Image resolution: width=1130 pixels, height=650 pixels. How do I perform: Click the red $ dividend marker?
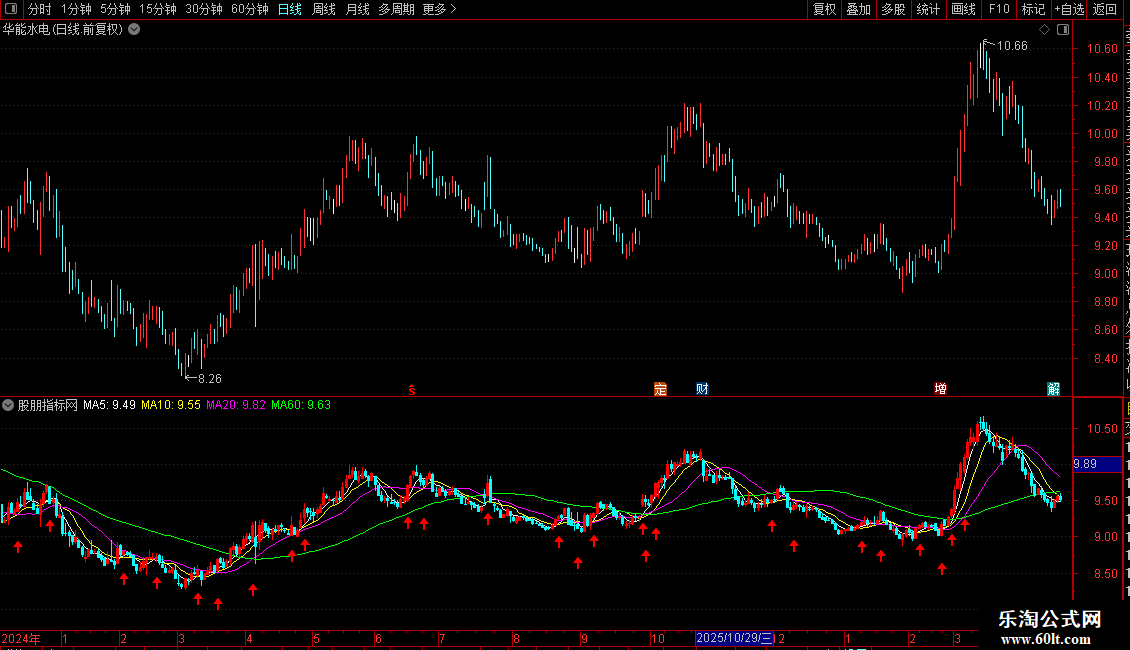click(x=411, y=390)
